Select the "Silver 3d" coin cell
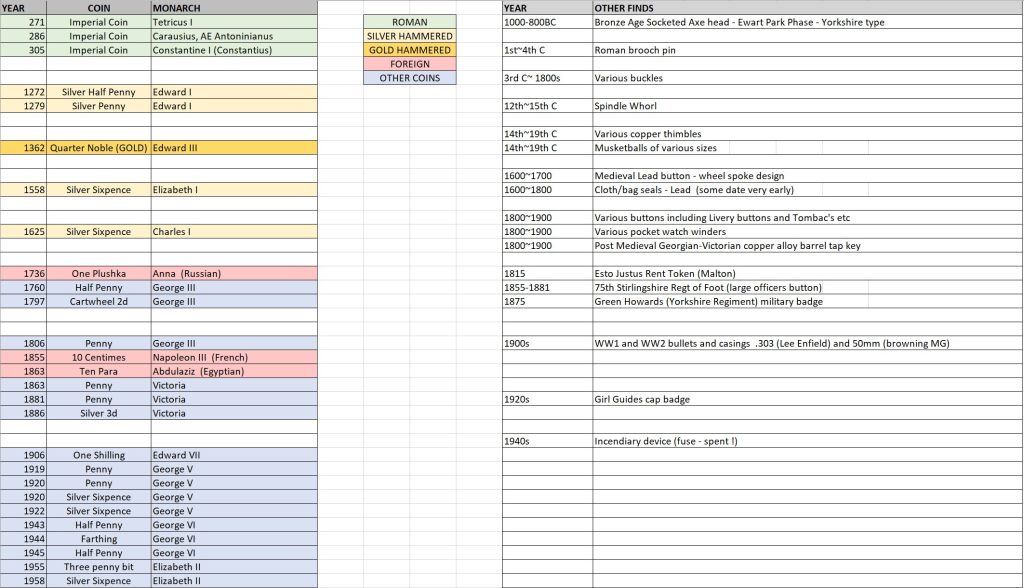This screenshot has width=1024, height=588. [x=99, y=413]
